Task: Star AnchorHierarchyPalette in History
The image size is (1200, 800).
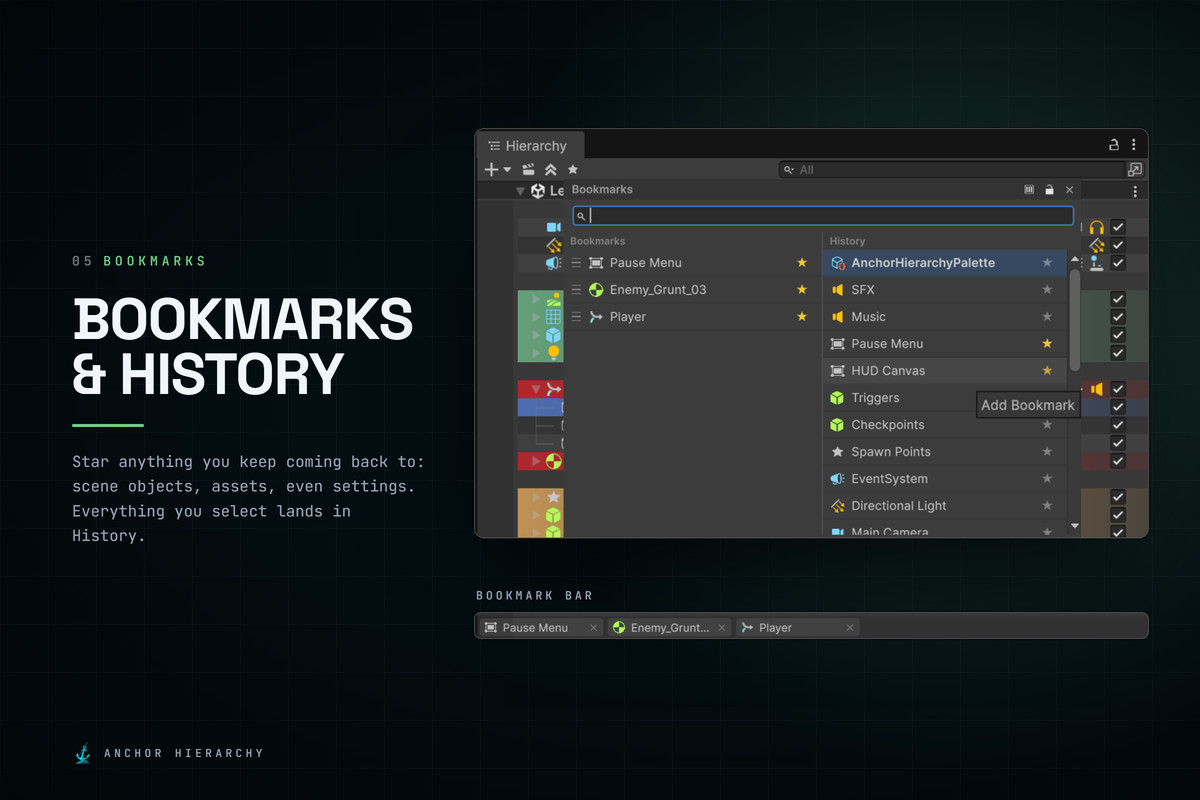Action: coord(1047,263)
